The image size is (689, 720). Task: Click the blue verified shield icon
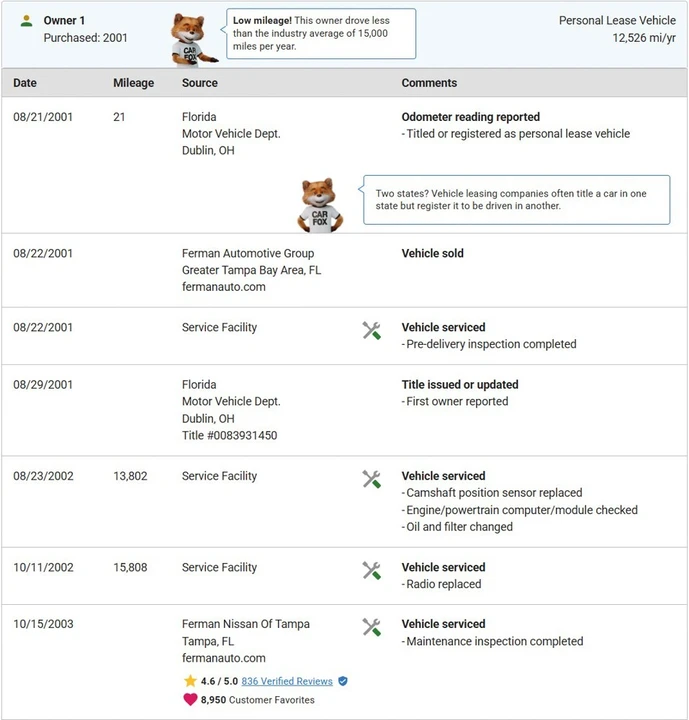tap(343, 681)
